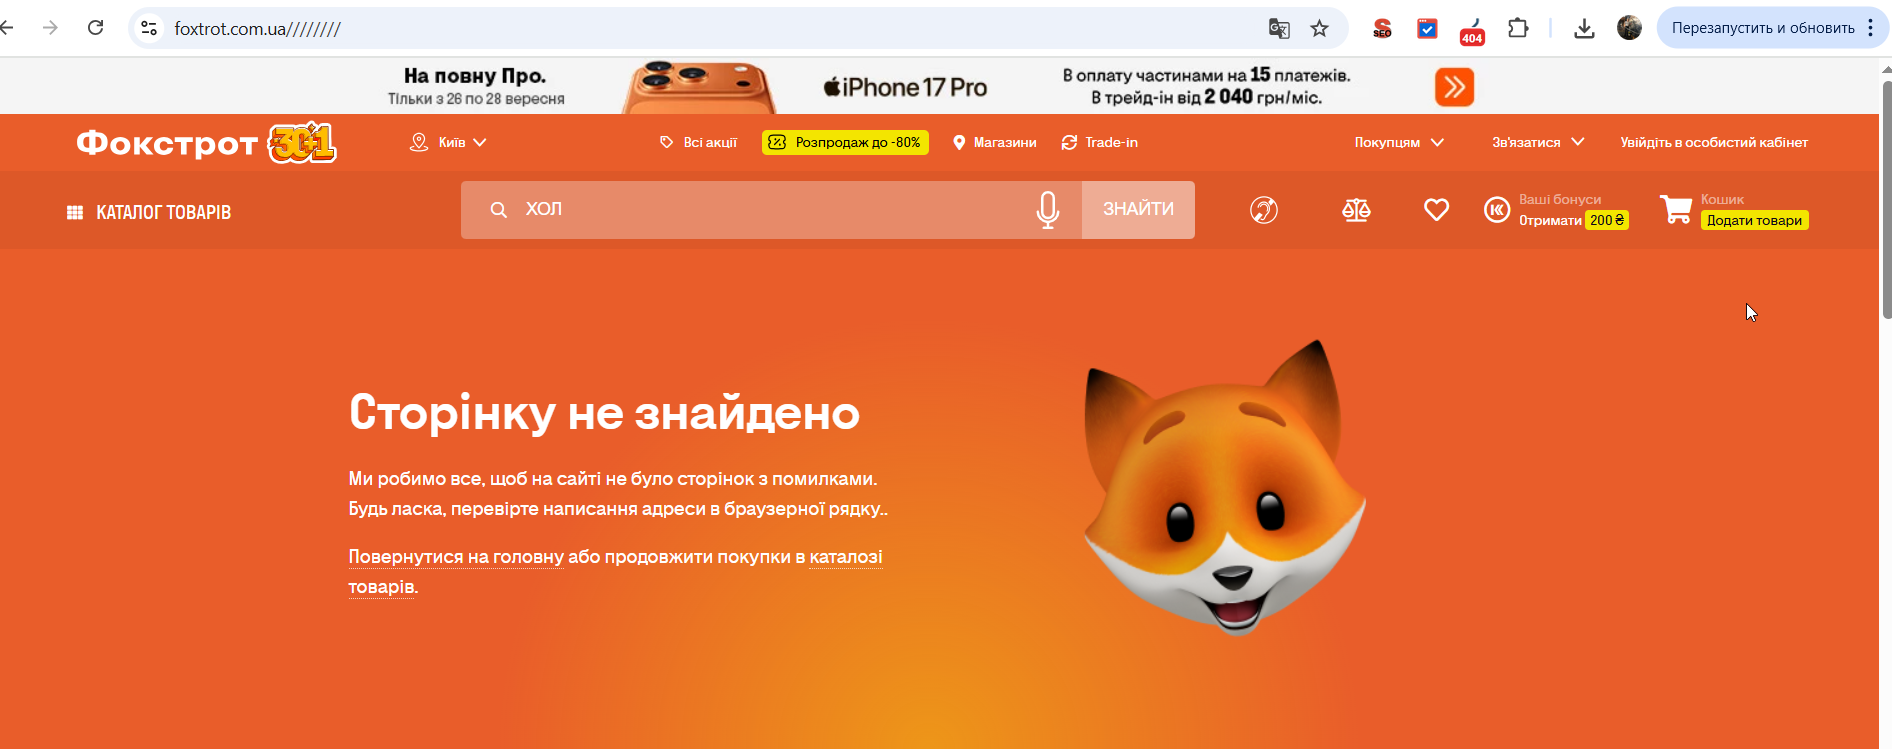
Task: Click the browser back arrow
Action: [6, 28]
